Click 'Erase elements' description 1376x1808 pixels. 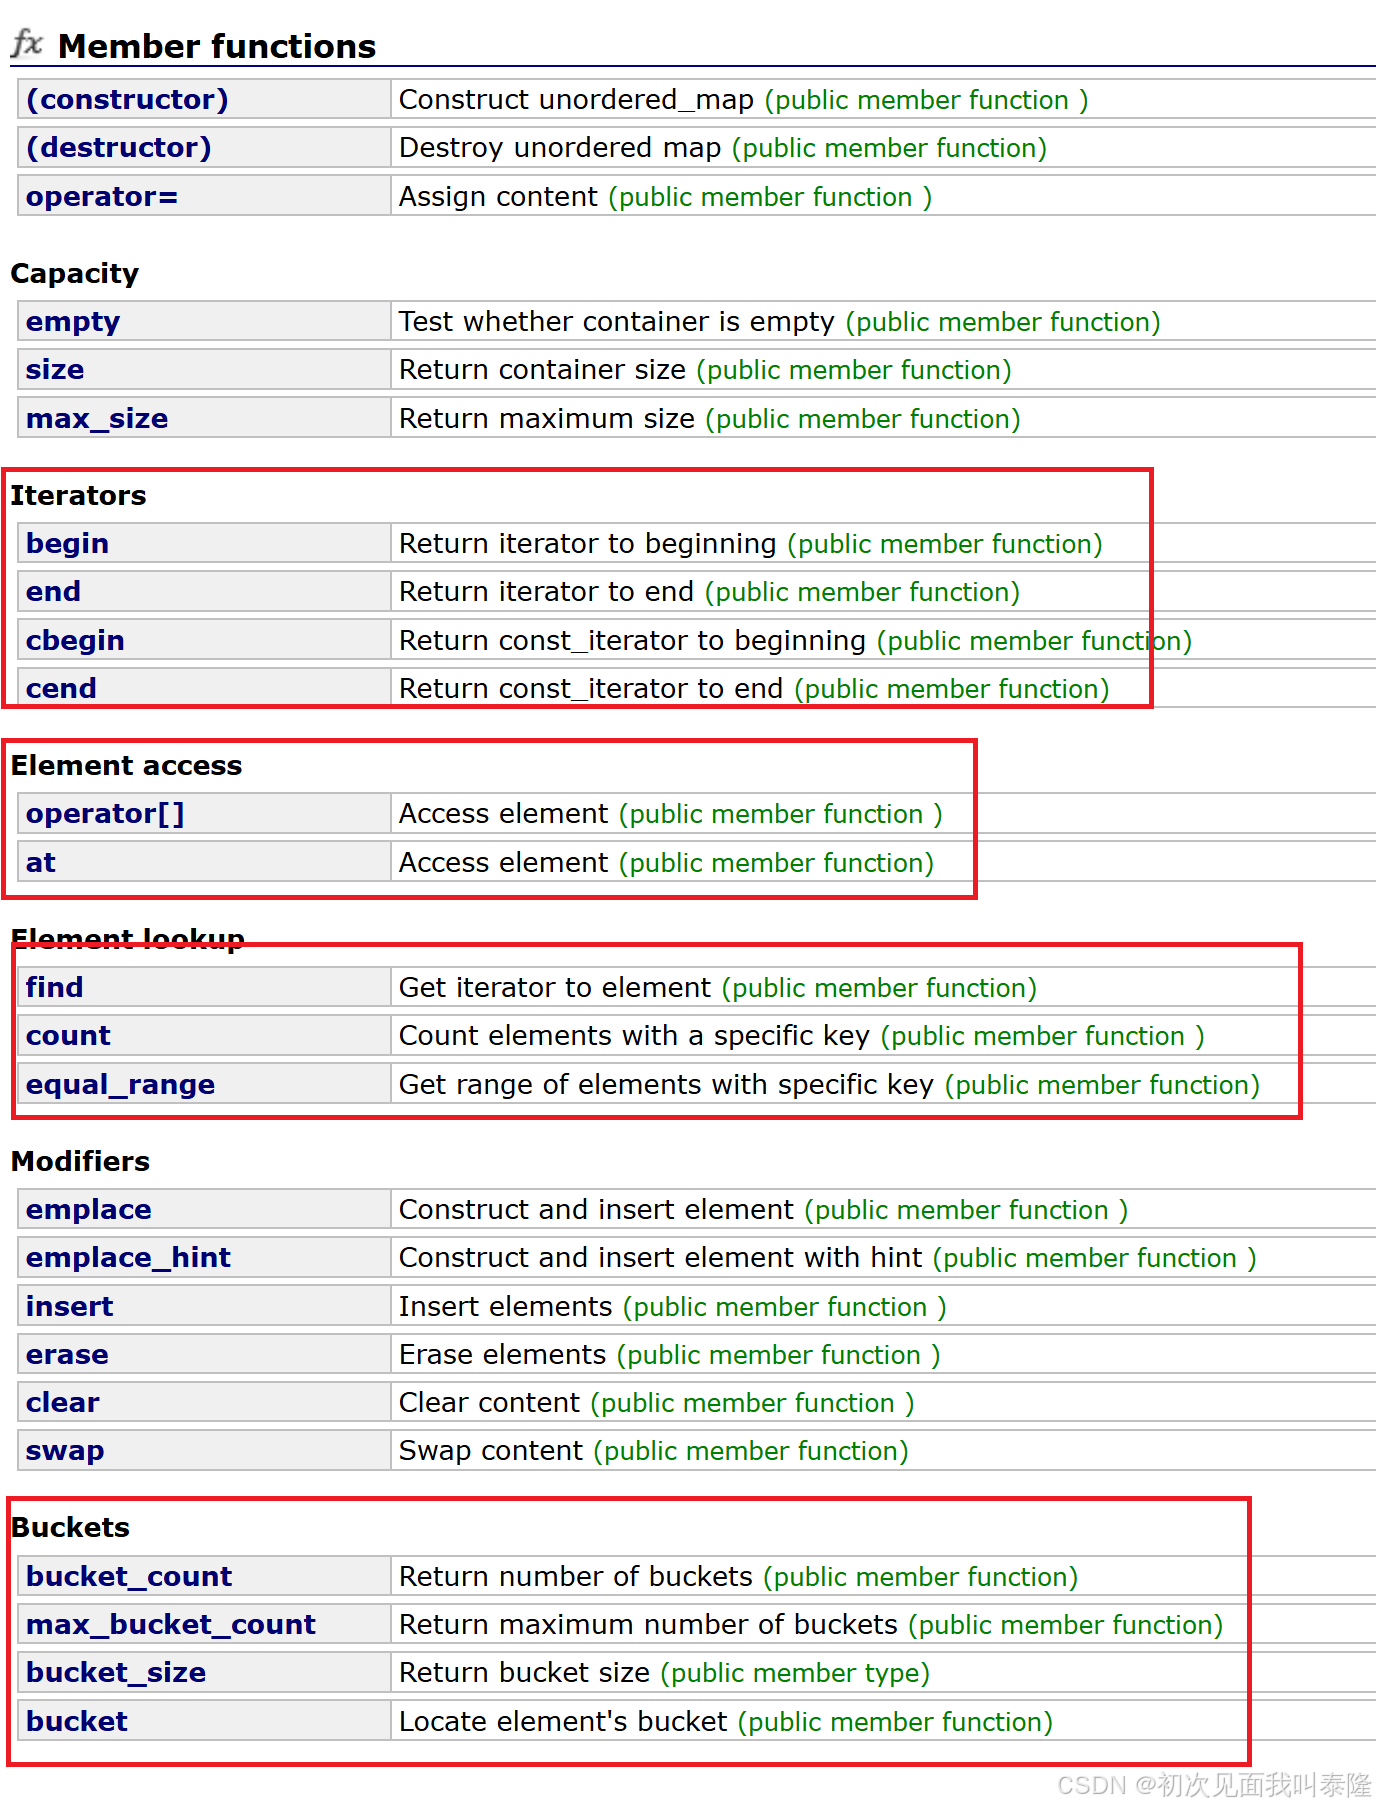(x=502, y=1355)
